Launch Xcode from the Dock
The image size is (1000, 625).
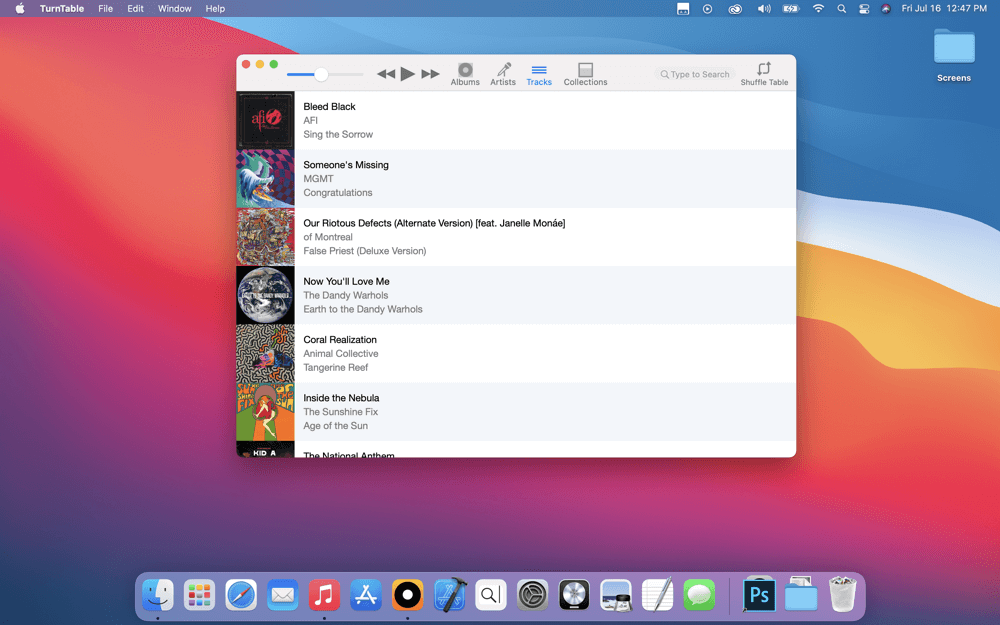coord(450,594)
